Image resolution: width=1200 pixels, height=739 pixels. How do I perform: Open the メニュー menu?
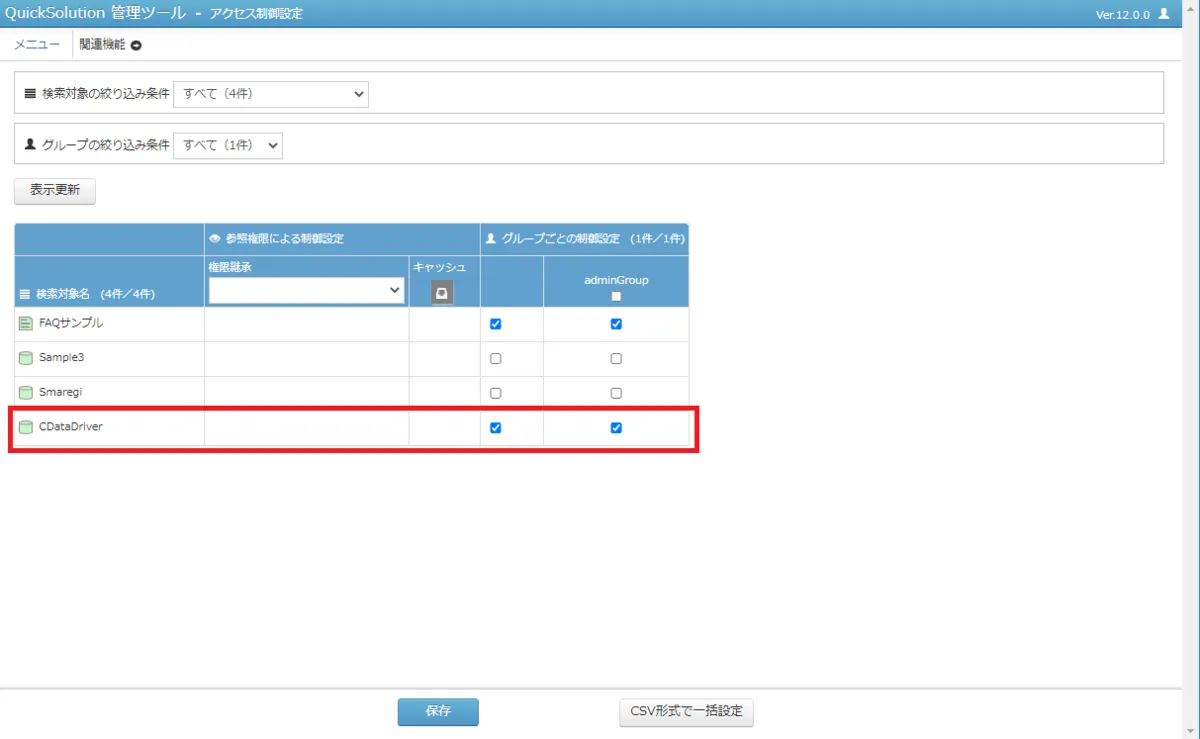point(37,45)
